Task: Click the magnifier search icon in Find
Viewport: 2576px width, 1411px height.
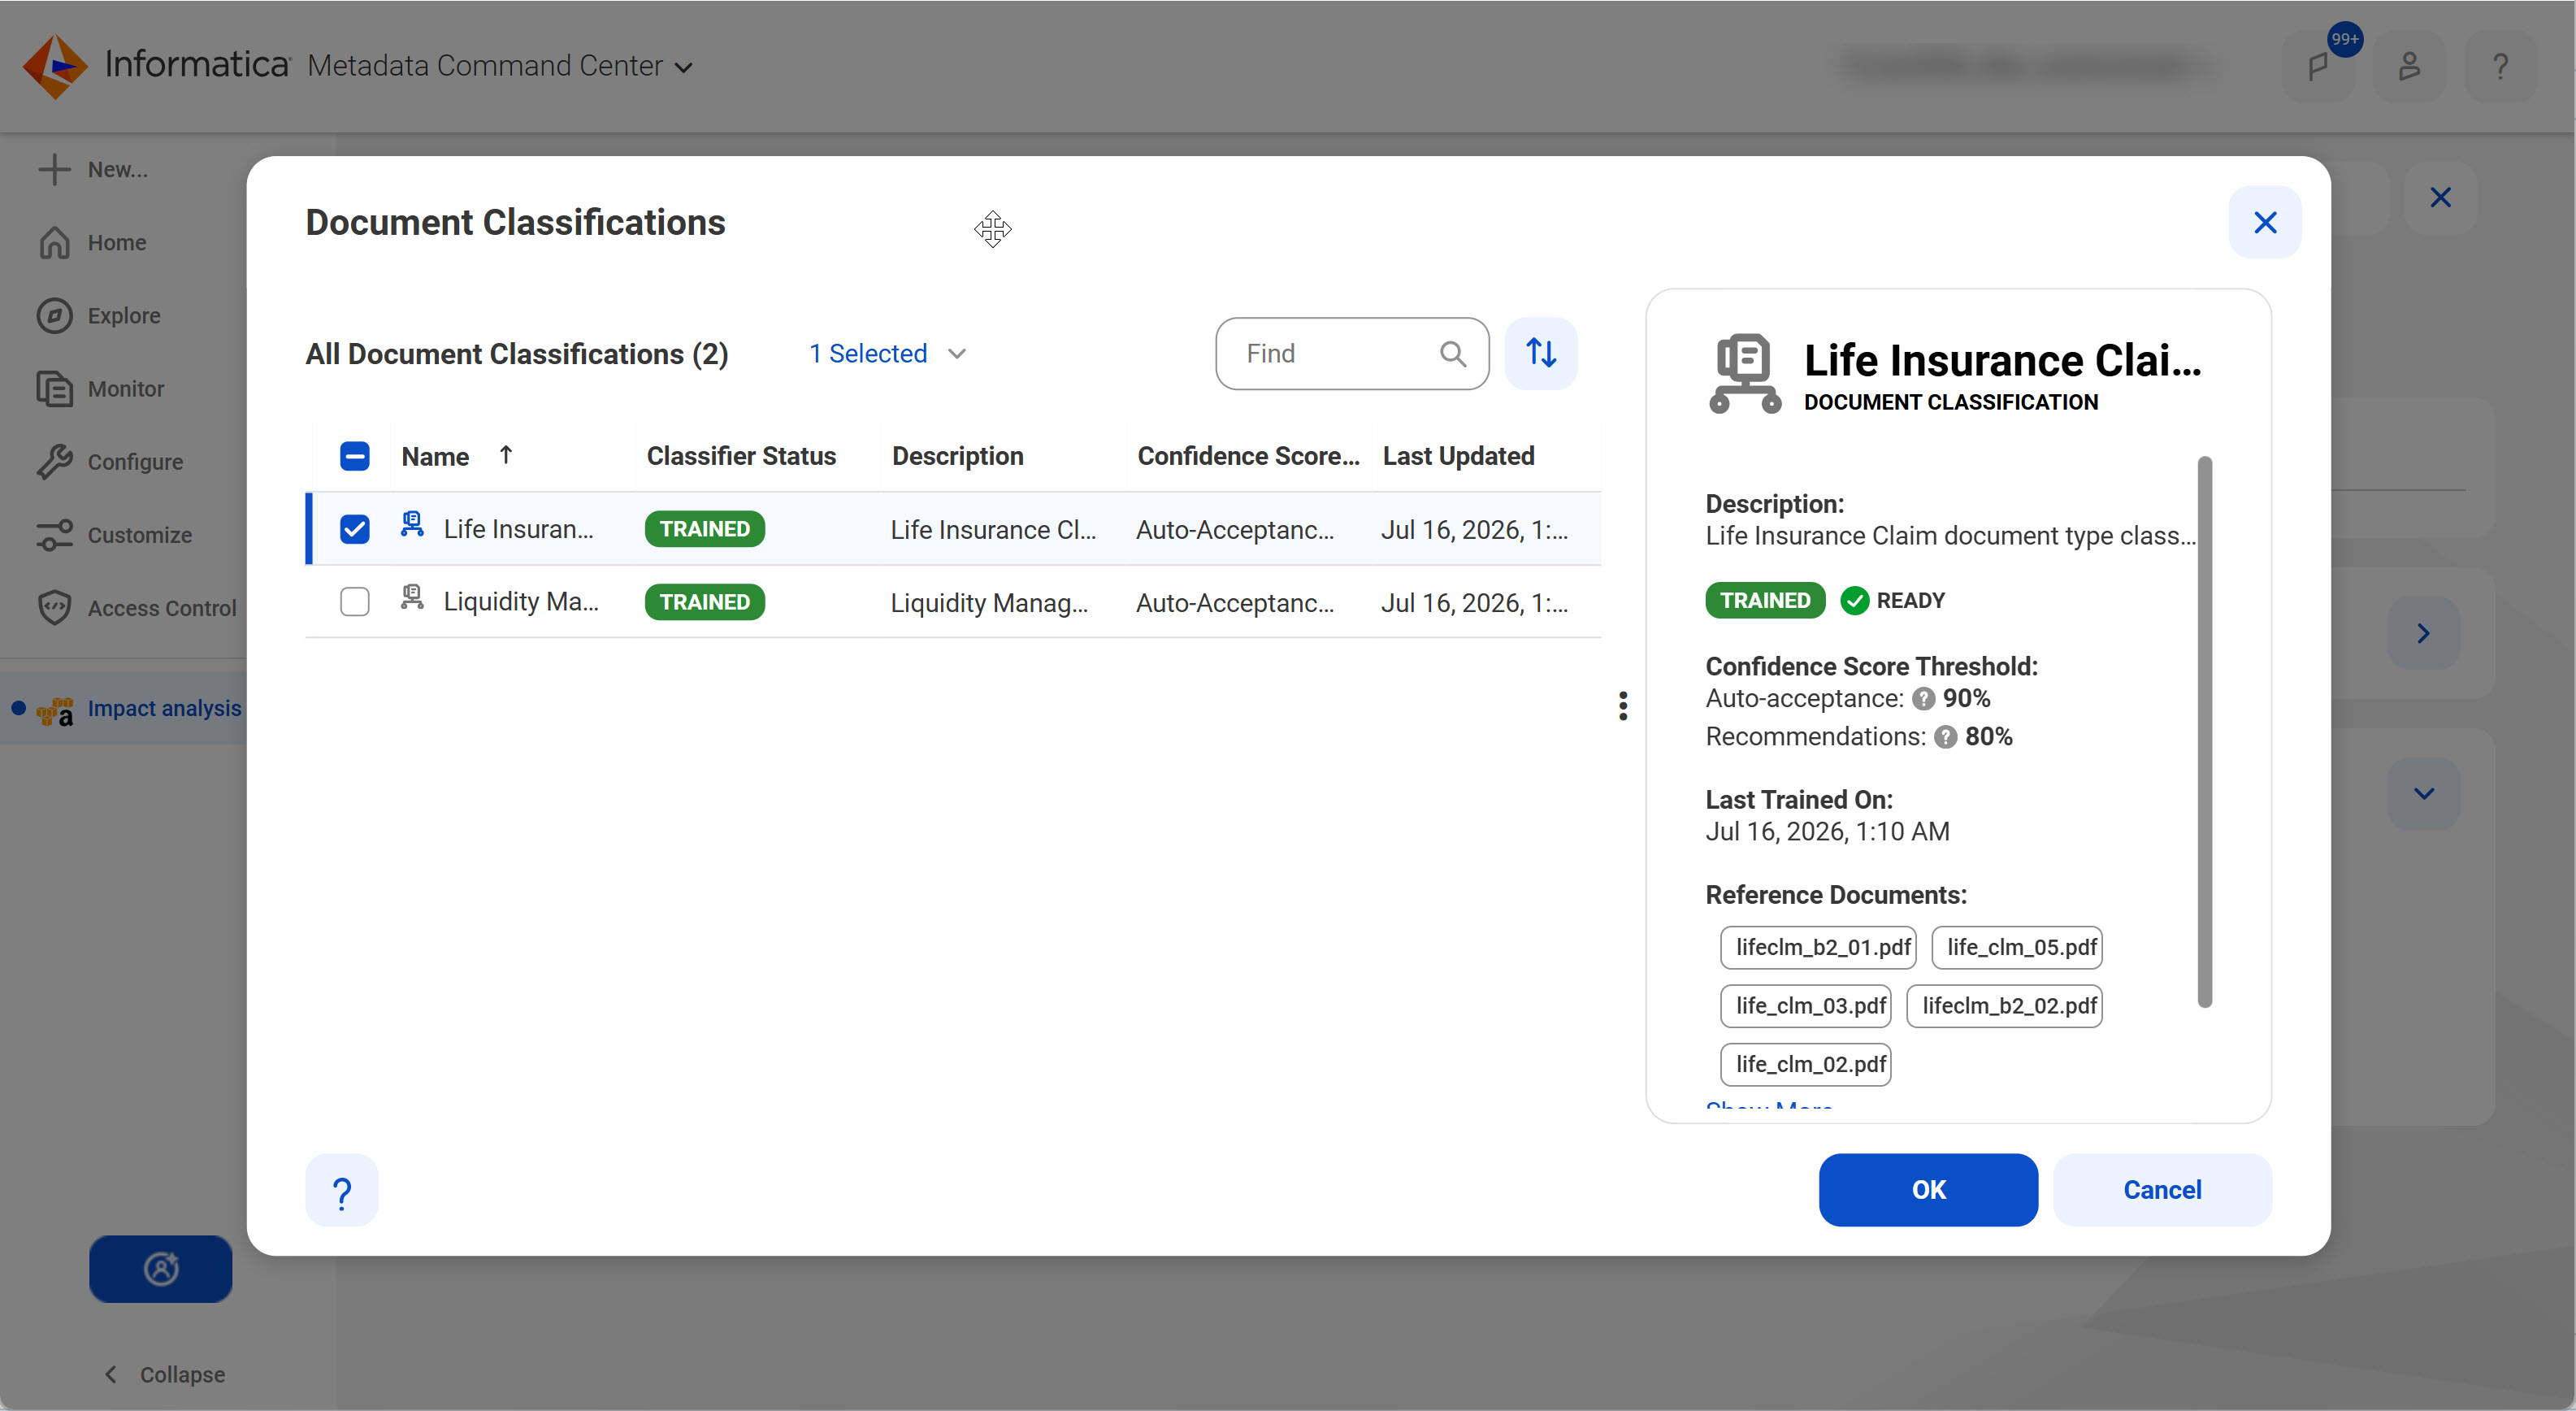Action: point(1452,353)
